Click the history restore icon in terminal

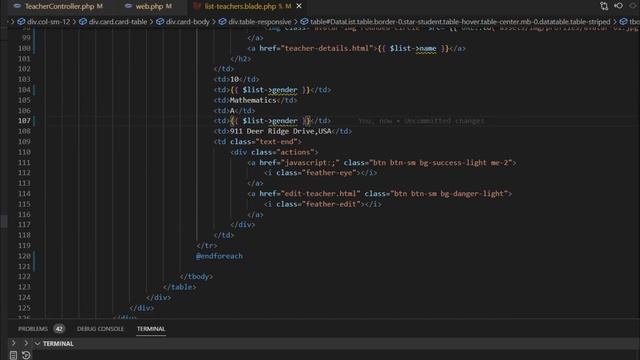pos(27,355)
